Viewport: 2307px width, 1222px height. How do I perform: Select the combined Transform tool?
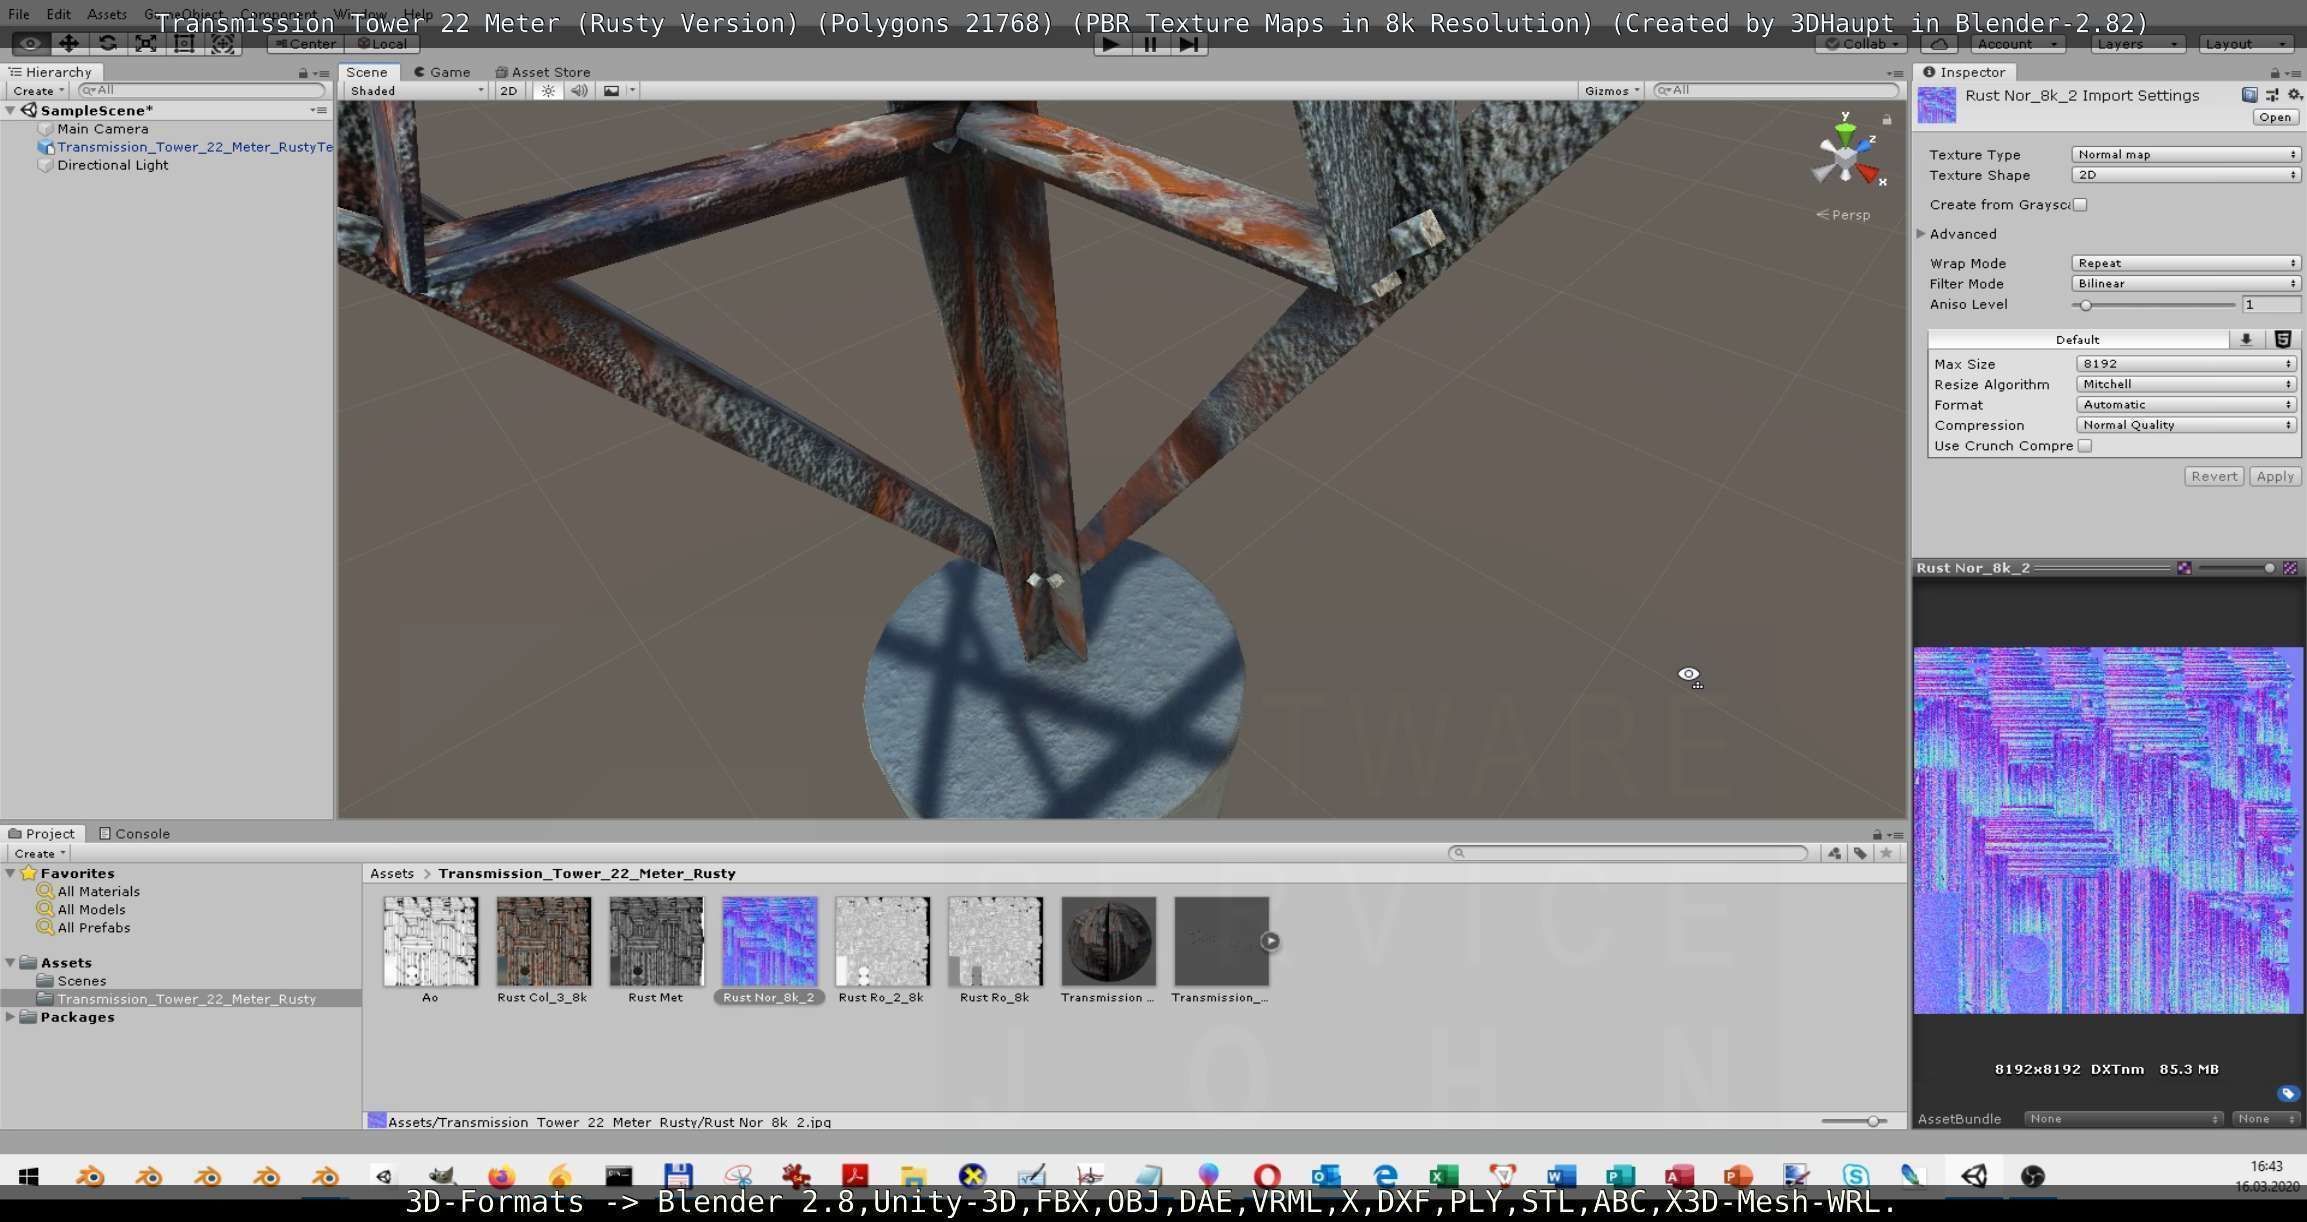point(223,44)
